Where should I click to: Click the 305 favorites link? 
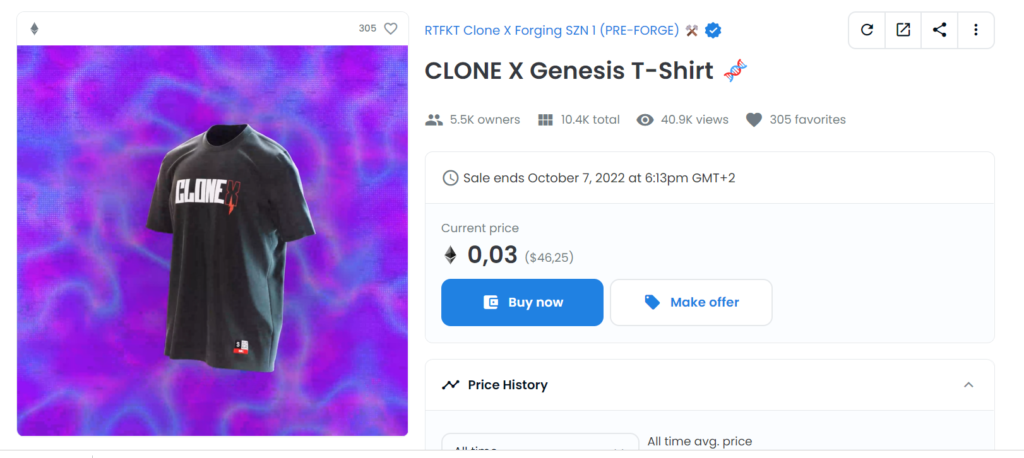pos(807,120)
